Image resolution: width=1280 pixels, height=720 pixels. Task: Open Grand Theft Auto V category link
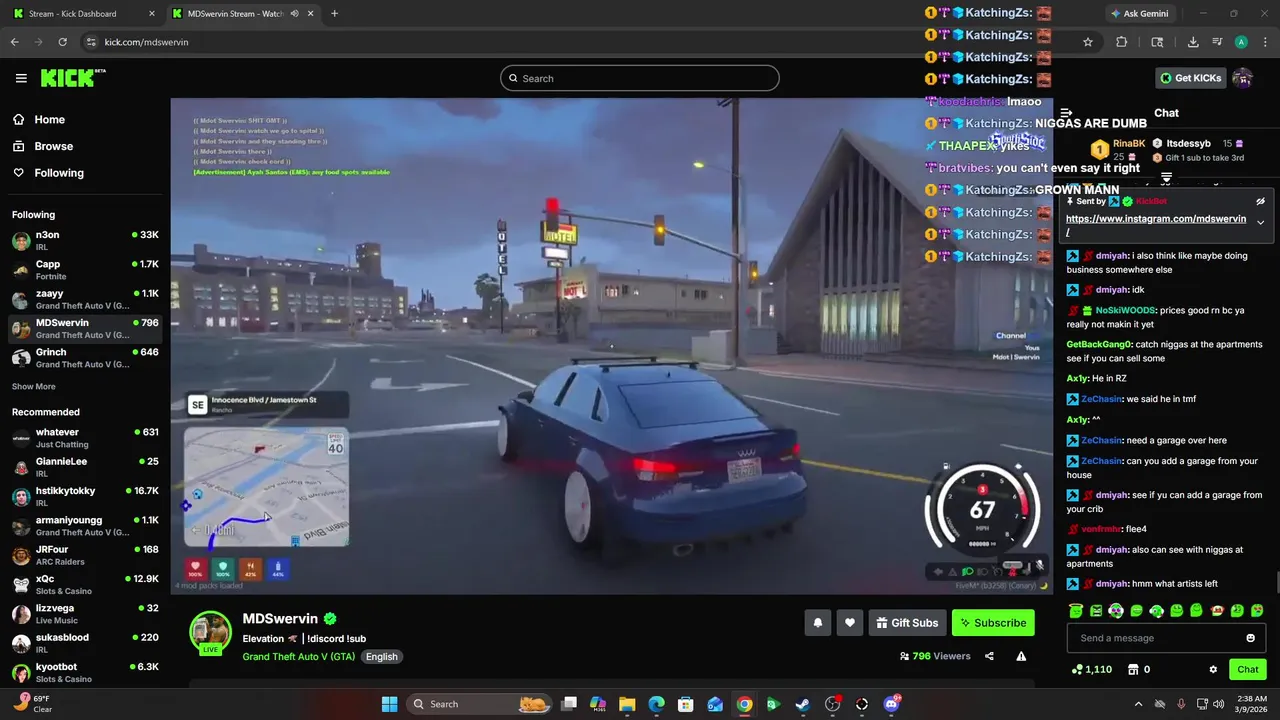(x=298, y=657)
